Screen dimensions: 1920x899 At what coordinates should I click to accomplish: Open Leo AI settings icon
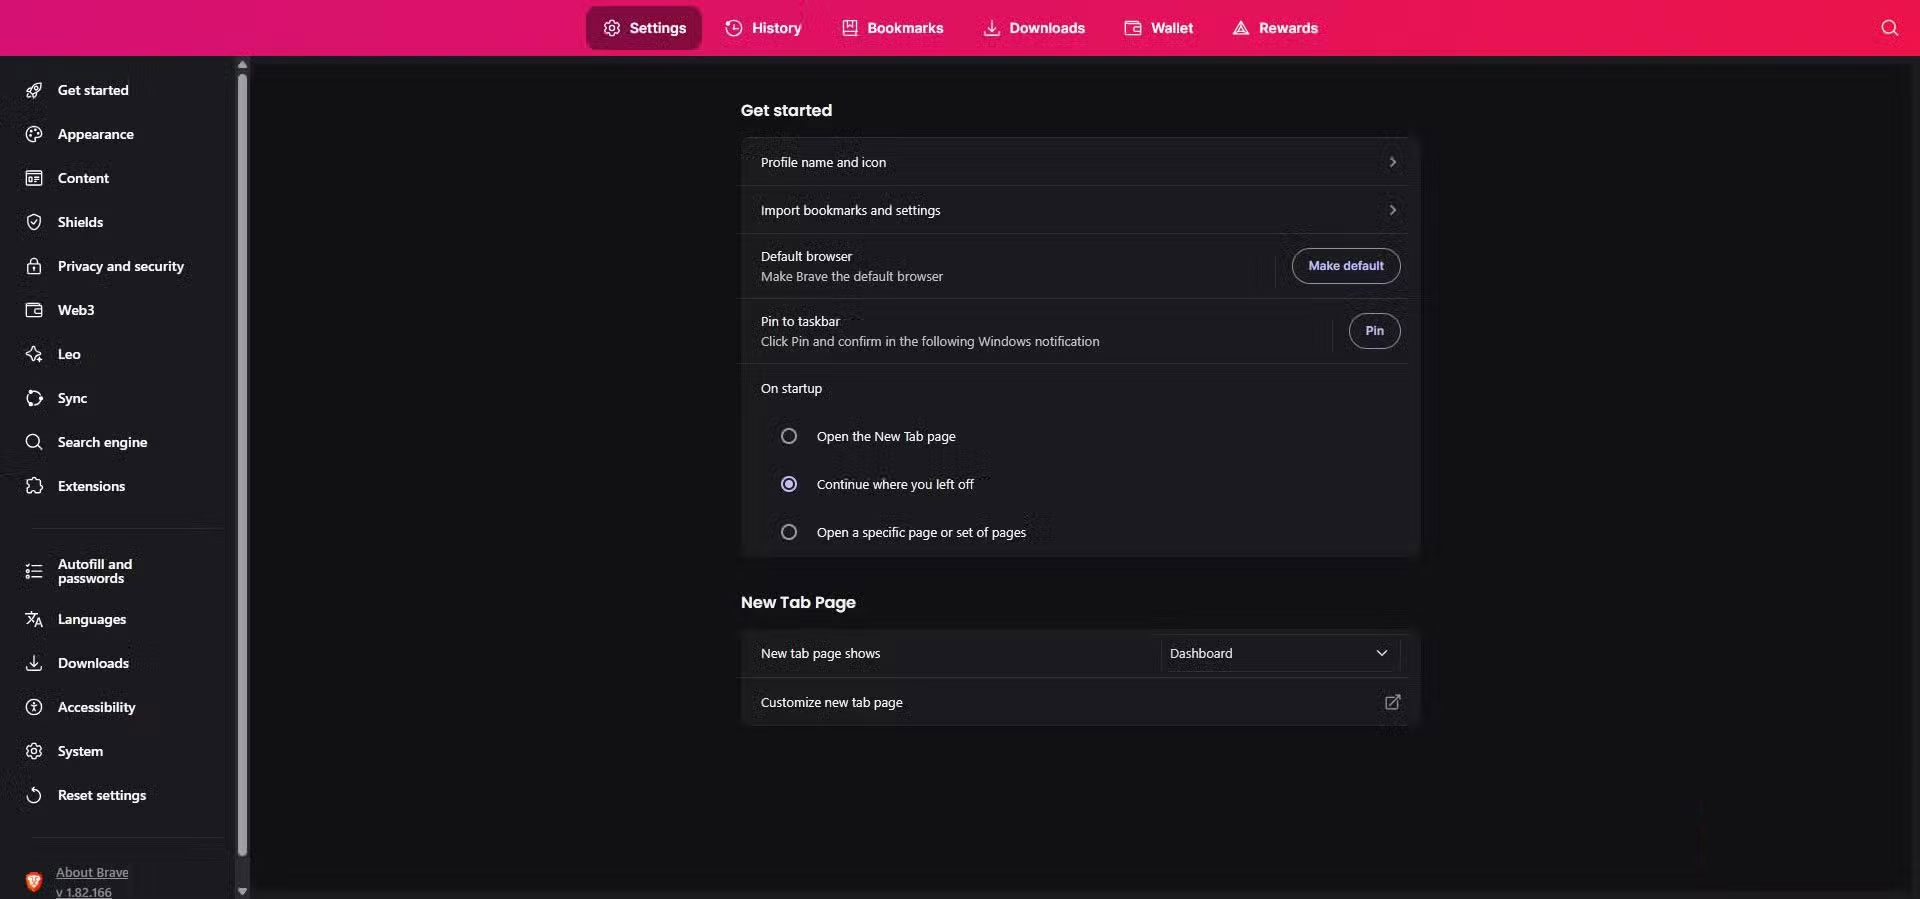click(34, 354)
